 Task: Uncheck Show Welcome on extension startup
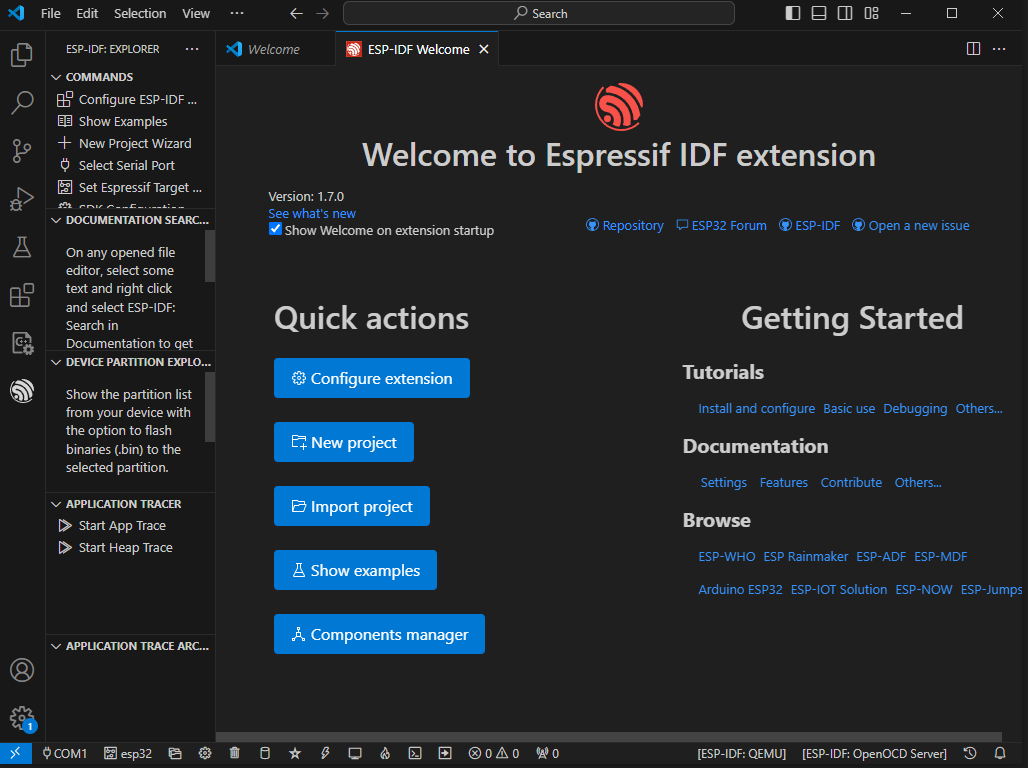pyautogui.click(x=276, y=229)
